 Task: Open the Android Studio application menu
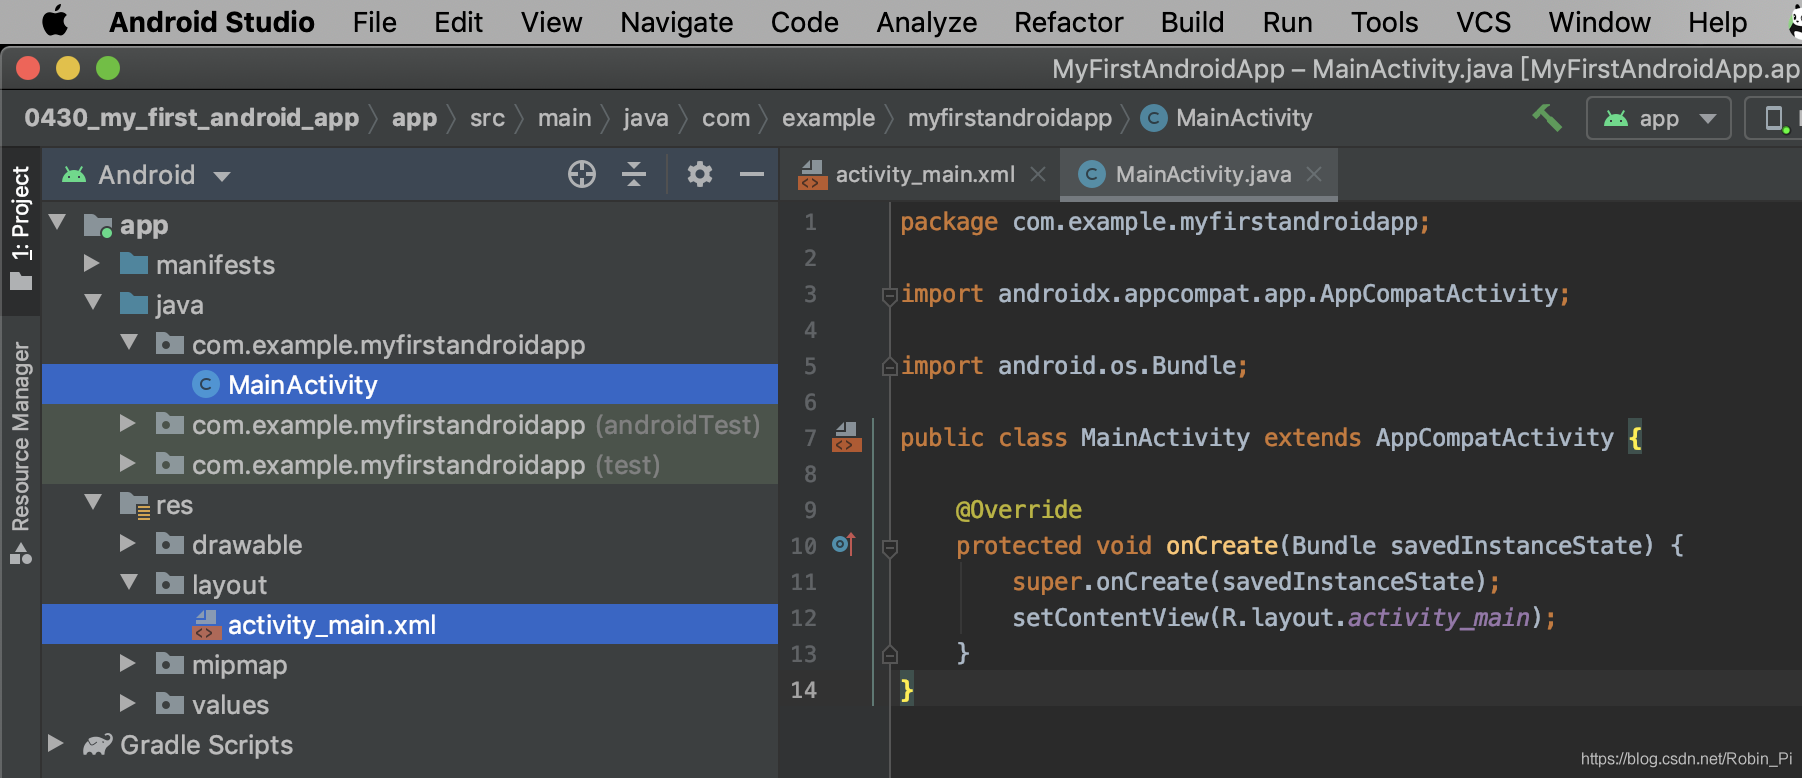tap(211, 22)
